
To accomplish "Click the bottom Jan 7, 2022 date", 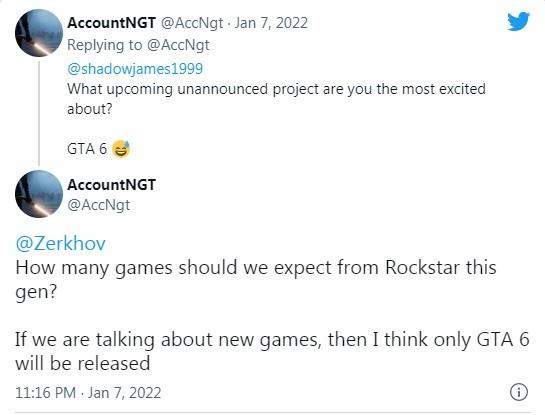I will coord(124,393).
